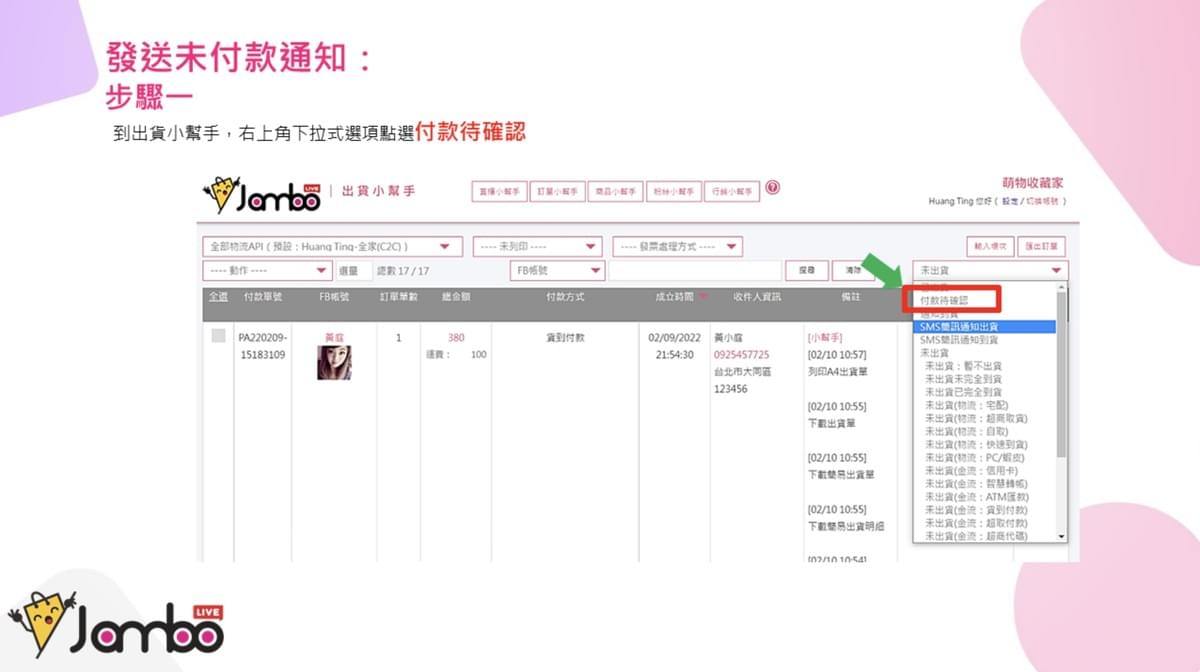
Task: Select SMS簡訊通知到貨 option
Action: point(984,340)
